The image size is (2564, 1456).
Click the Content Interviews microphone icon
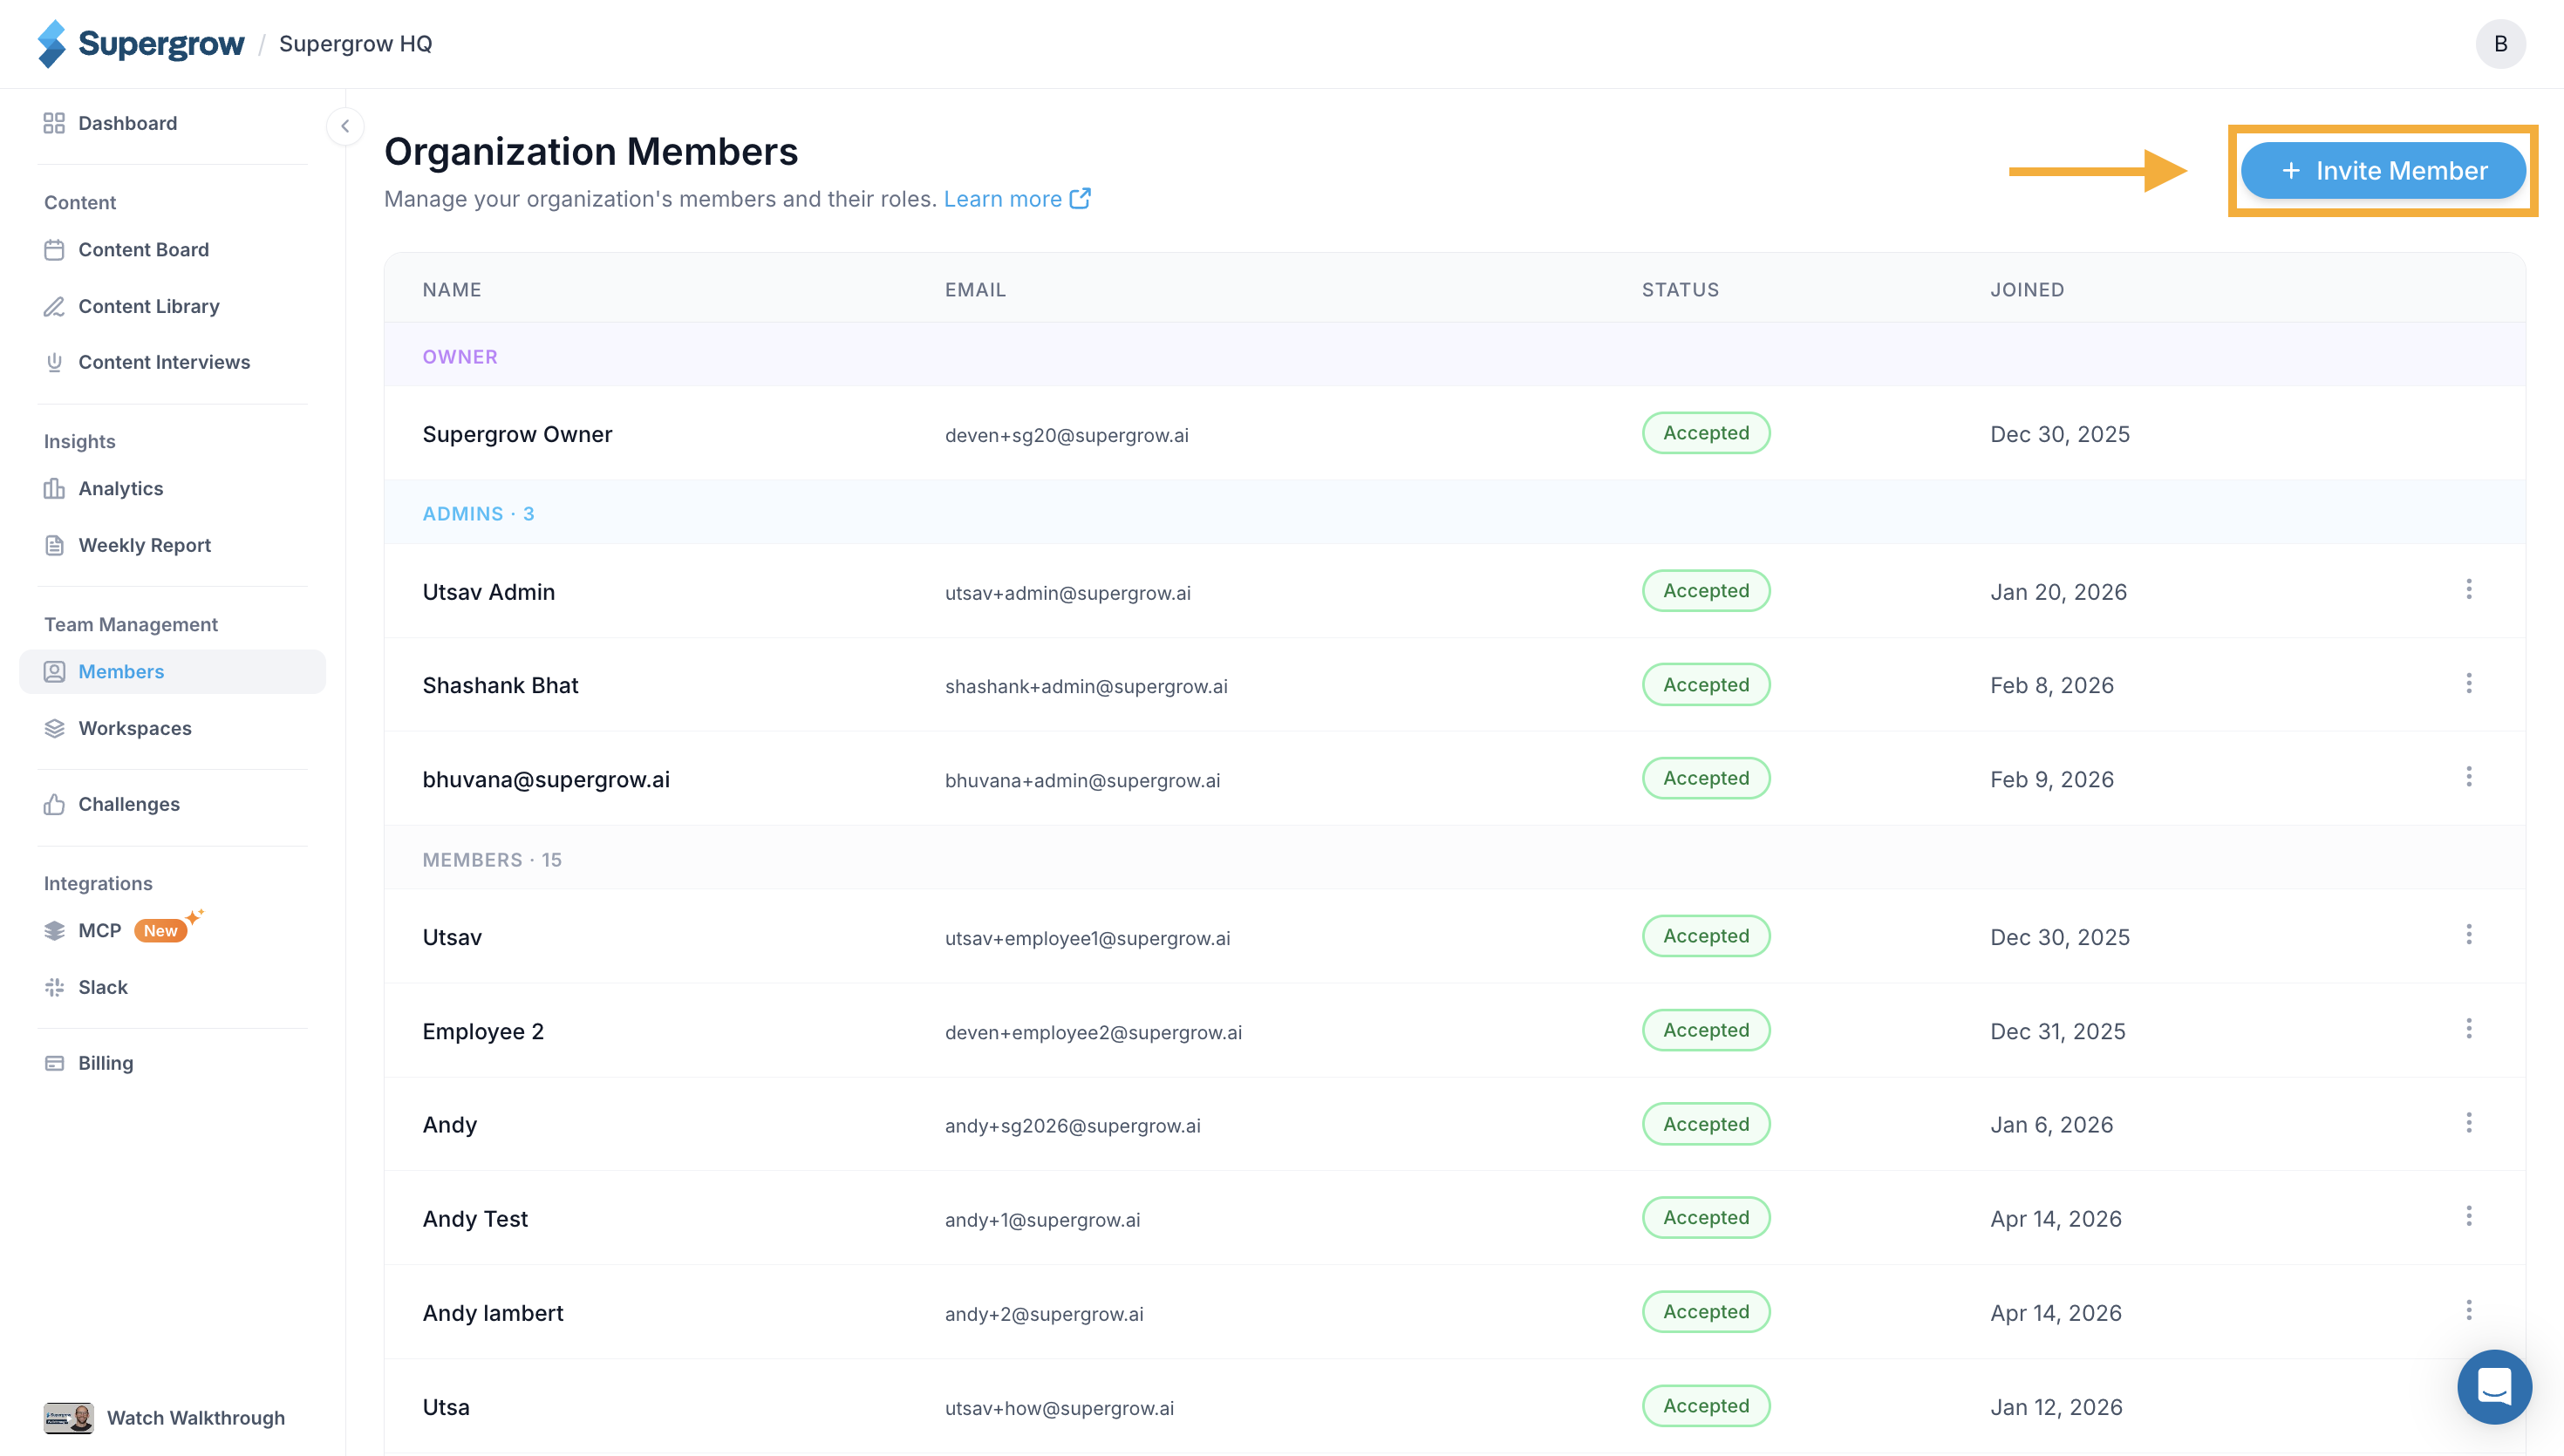(x=54, y=363)
